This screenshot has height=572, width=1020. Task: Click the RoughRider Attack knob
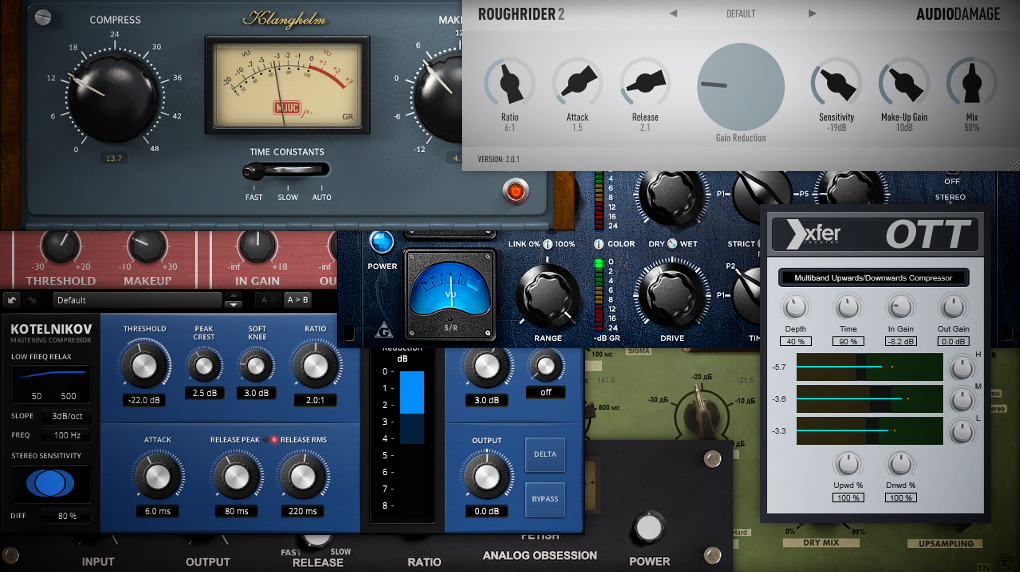(x=578, y=83)
